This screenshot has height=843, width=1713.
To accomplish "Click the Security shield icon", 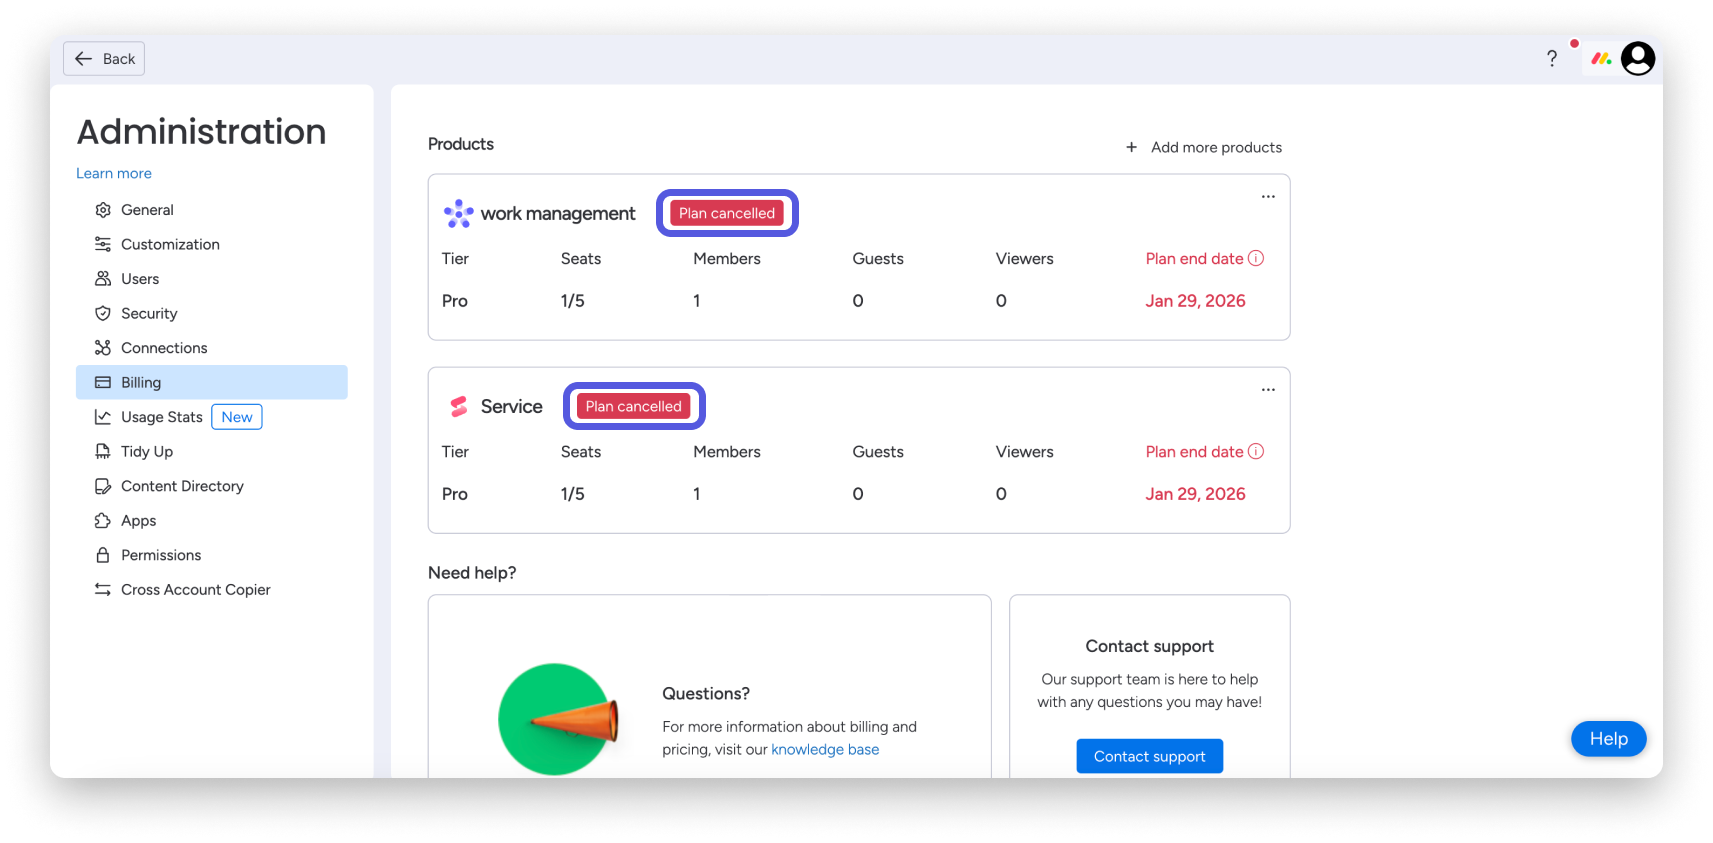I will [x=103, y=313].
